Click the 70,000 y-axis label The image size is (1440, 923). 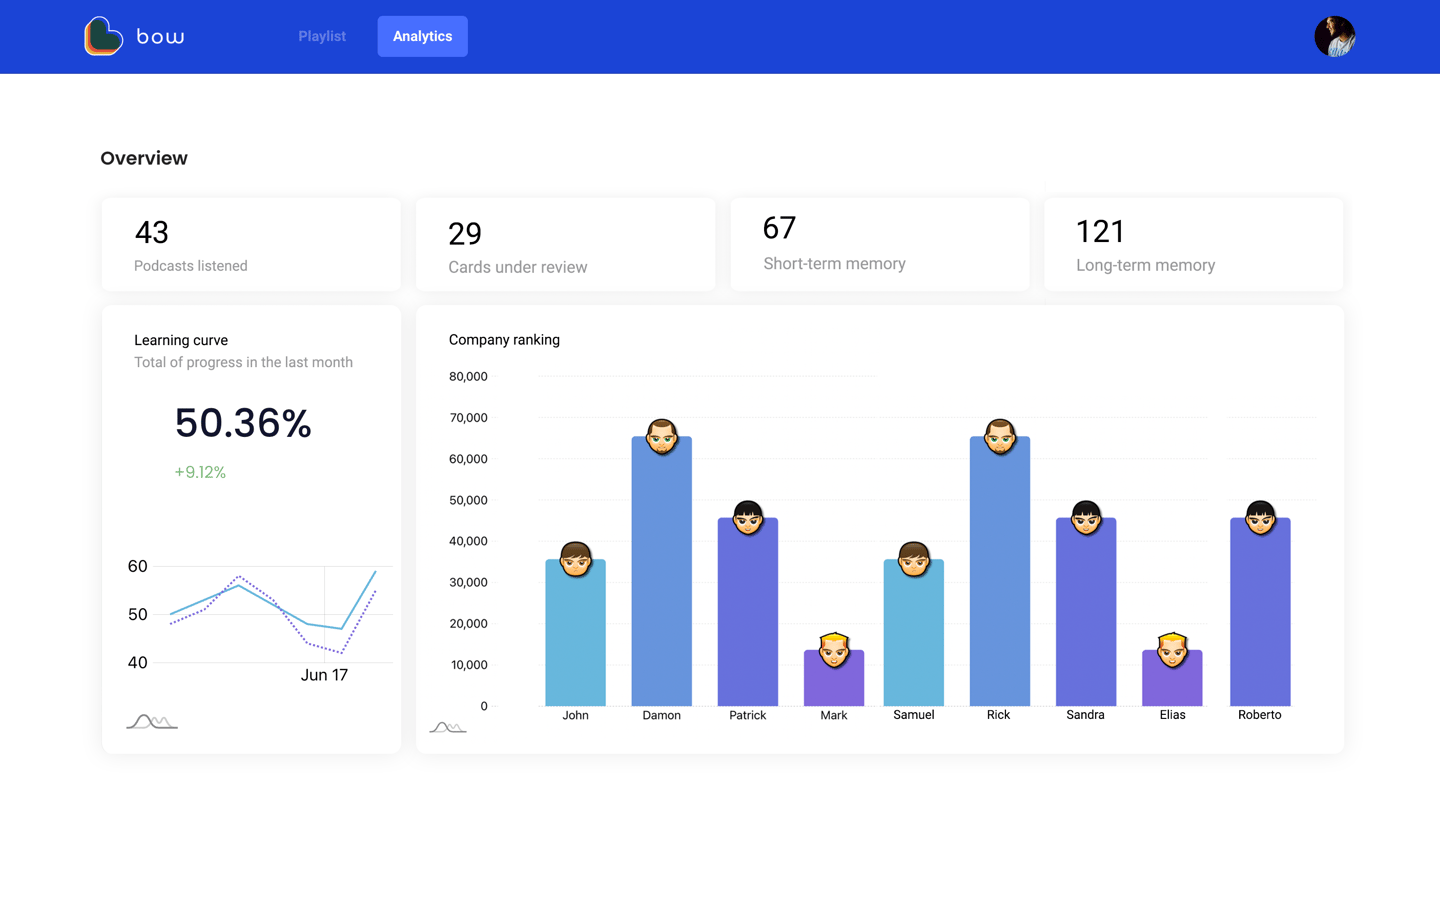(468, 418)
